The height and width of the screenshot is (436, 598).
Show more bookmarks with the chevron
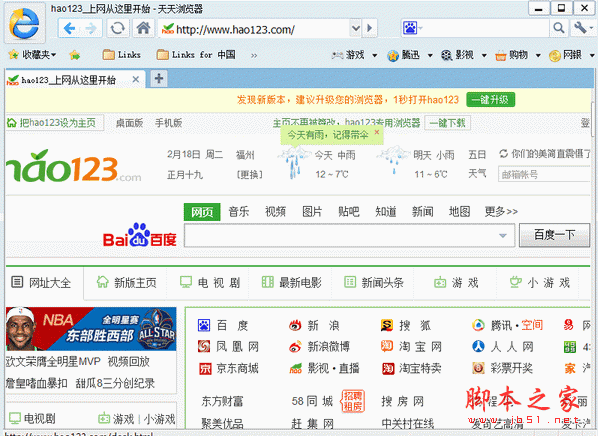[x=254, y=56]
